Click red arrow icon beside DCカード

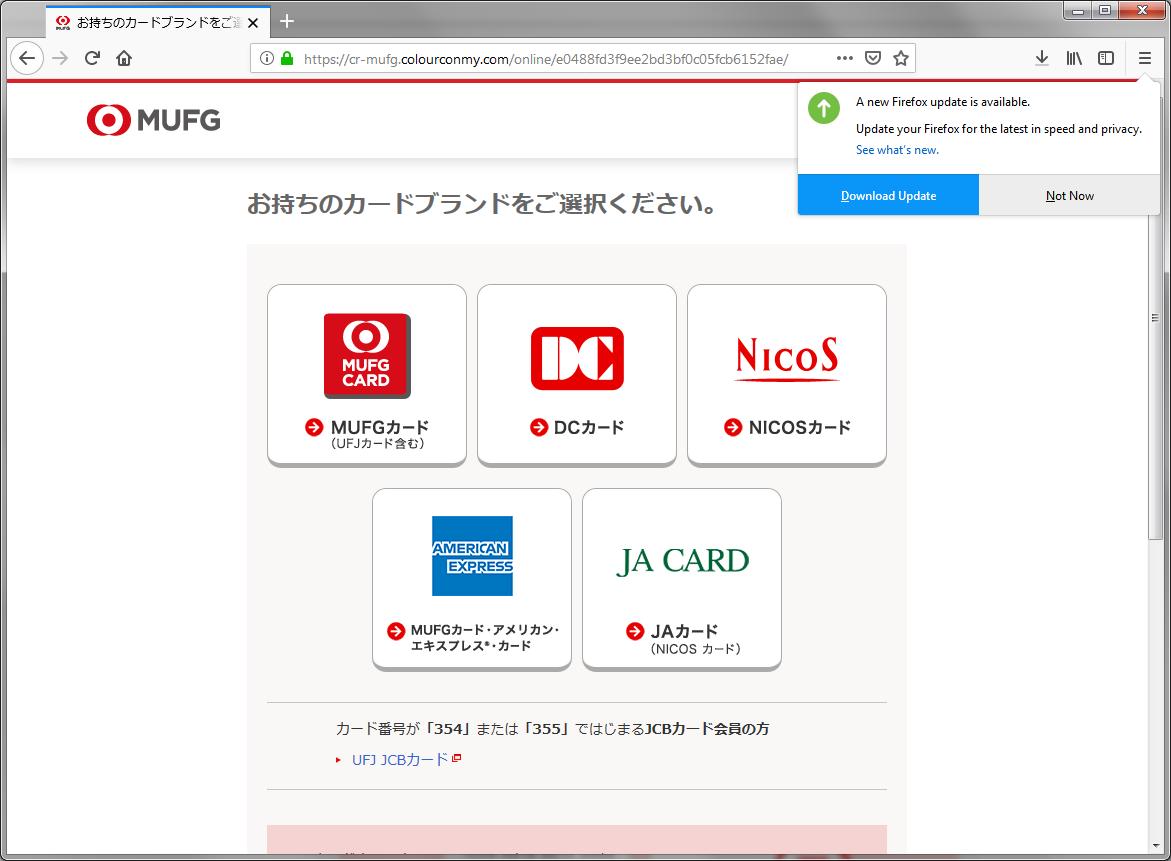pyautogui.click(x=538, y=427)
